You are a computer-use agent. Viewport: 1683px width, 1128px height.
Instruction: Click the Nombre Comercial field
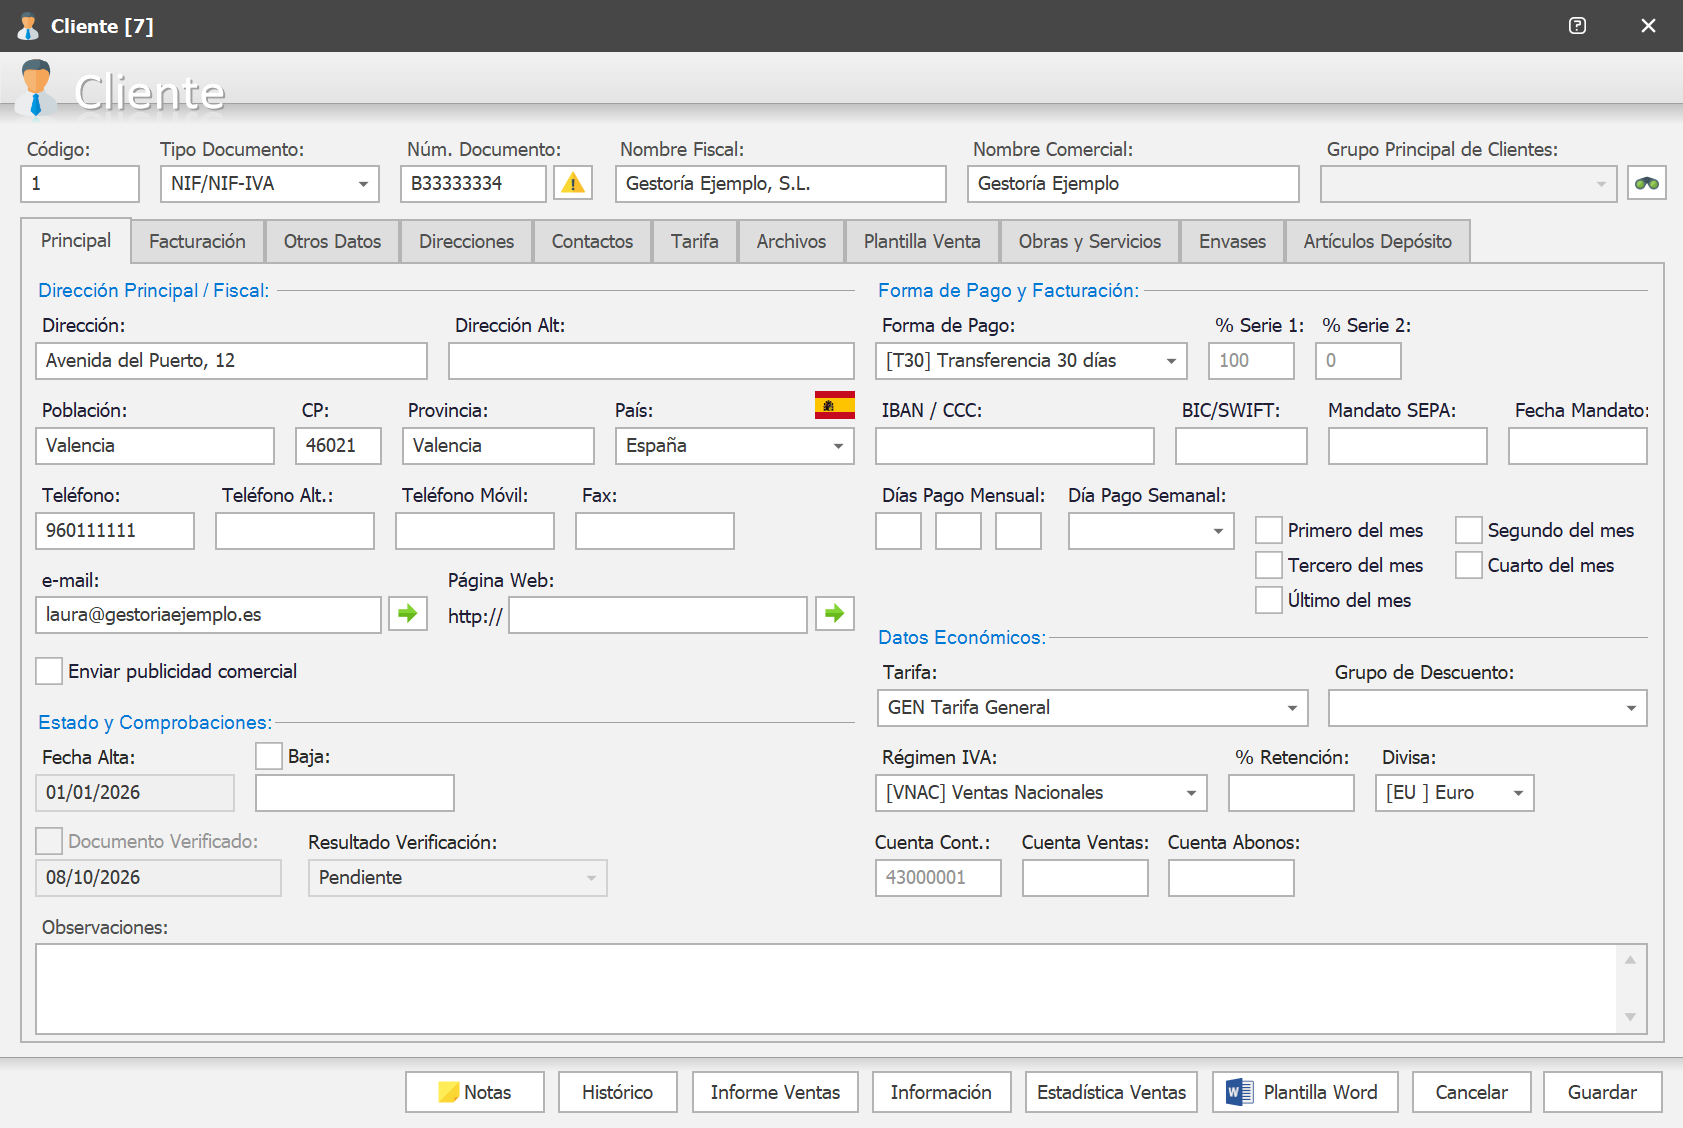coord(1133,184)
